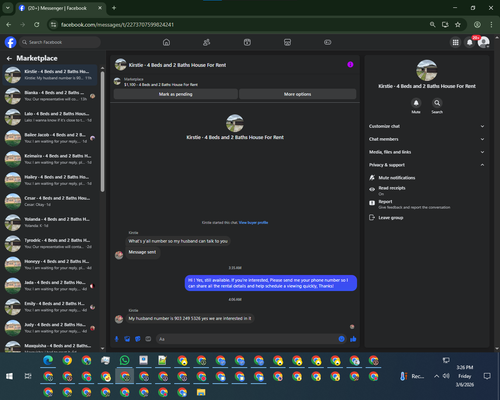Open a new Chrome tab
Viewport: 500px width, 400px height.
click(114, 8)
